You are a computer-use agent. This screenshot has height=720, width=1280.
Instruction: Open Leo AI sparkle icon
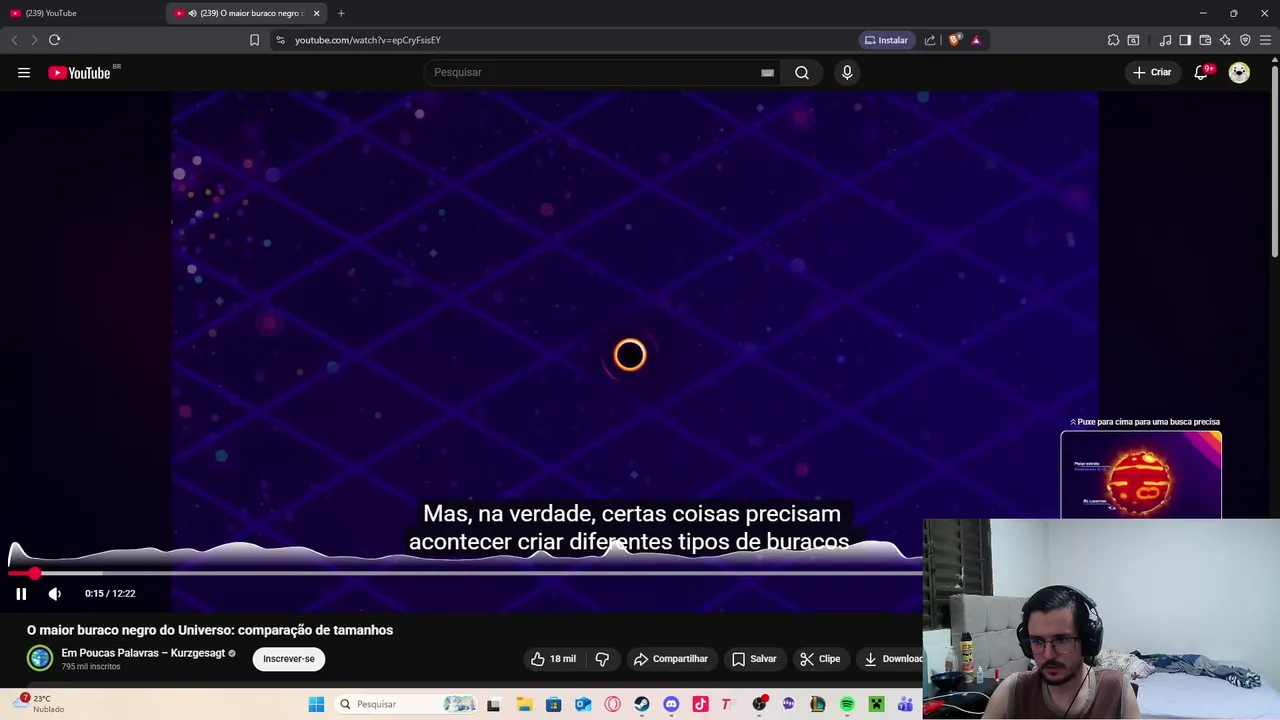pyautogui.click(x=1225, y=40)
